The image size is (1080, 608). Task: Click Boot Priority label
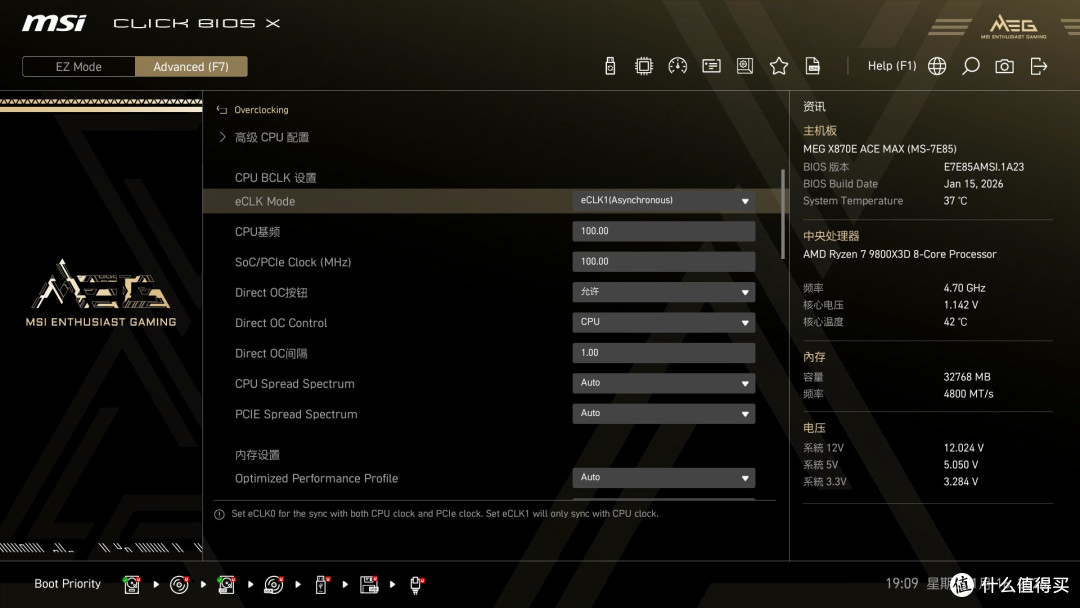68,583
